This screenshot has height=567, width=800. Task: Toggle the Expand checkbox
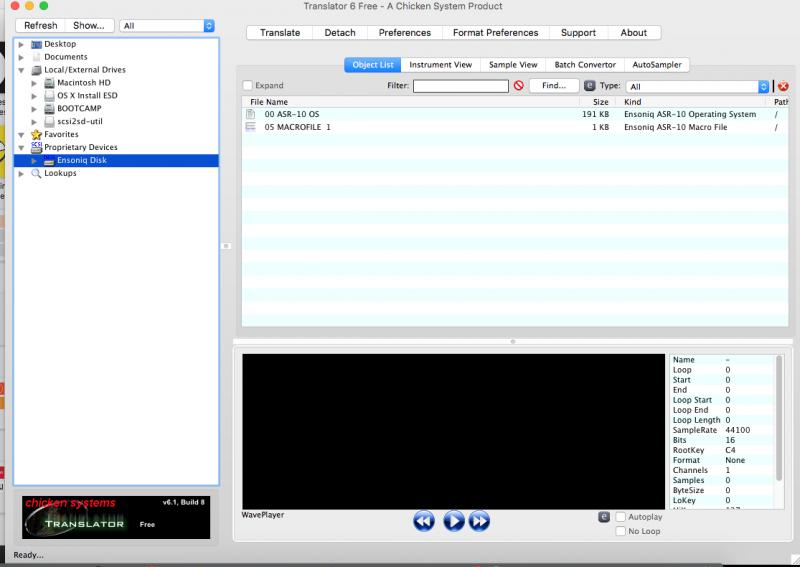click(248, 85)
